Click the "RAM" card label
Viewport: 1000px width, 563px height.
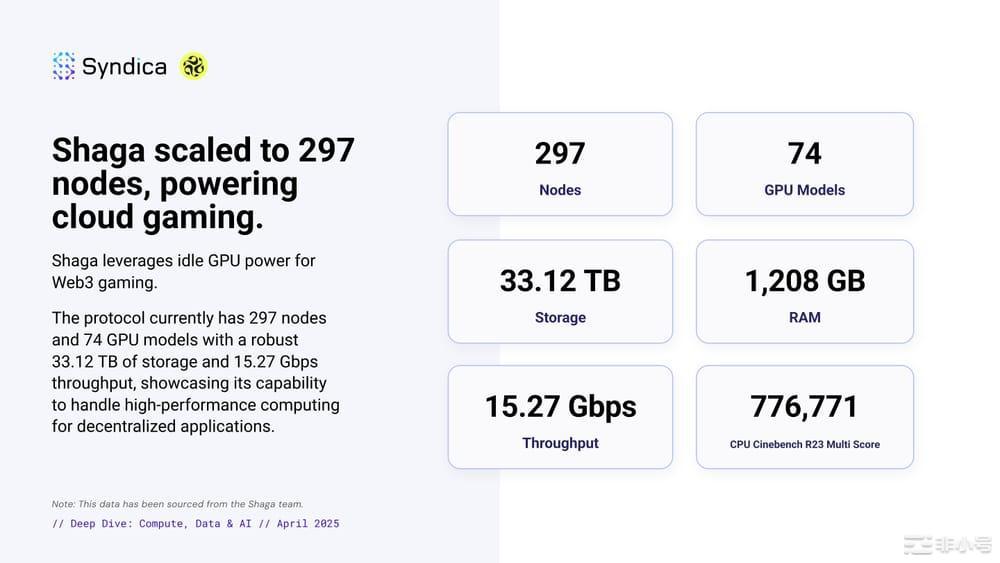click(x=804, y=317)
